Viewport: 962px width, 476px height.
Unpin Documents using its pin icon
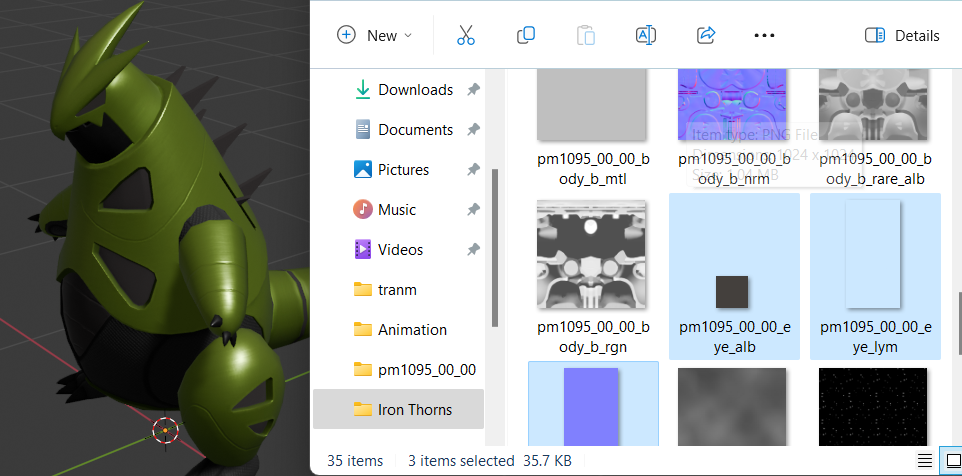473,129
